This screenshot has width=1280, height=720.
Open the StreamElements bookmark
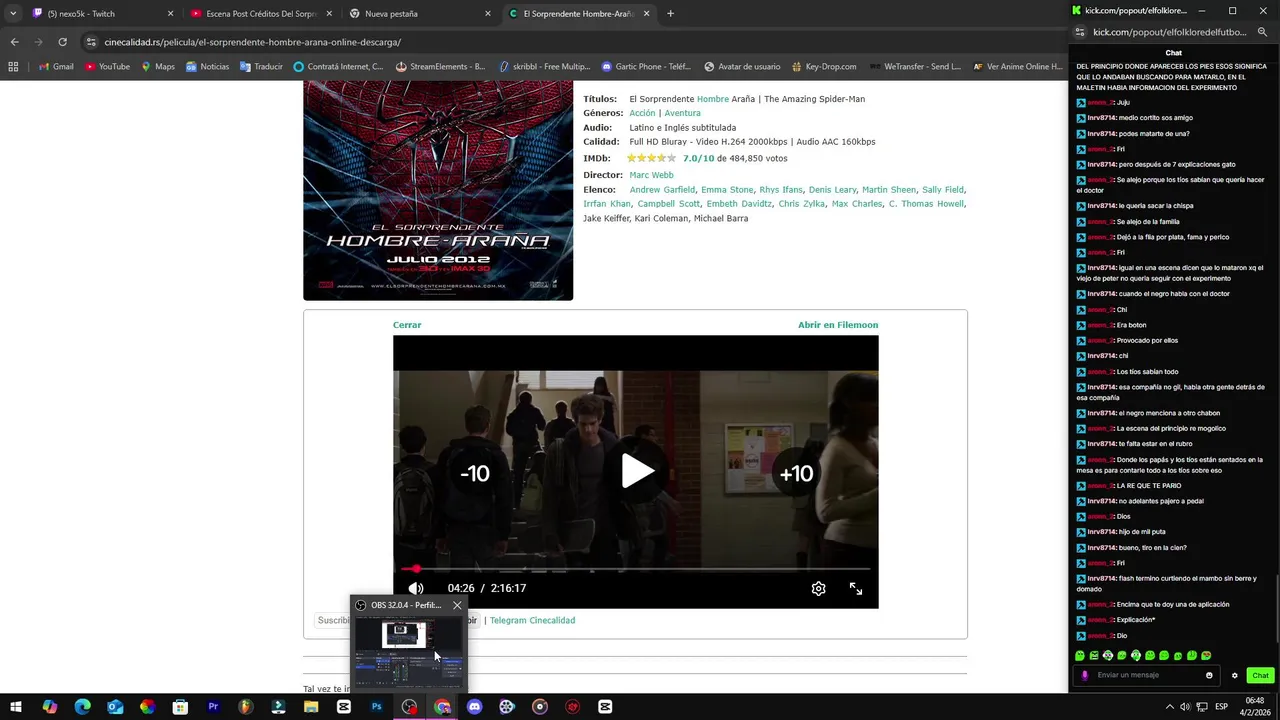click(440, 67)
